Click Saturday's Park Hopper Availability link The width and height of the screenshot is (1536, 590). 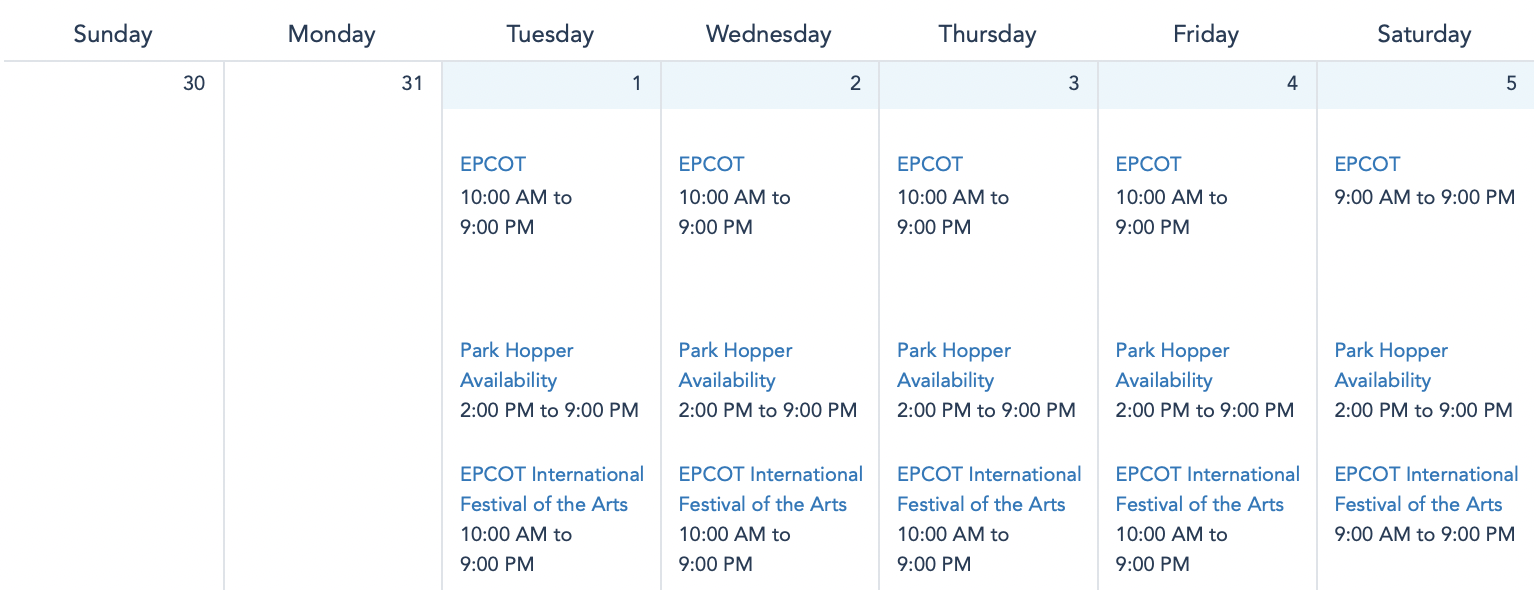[x=1391, y=365]
